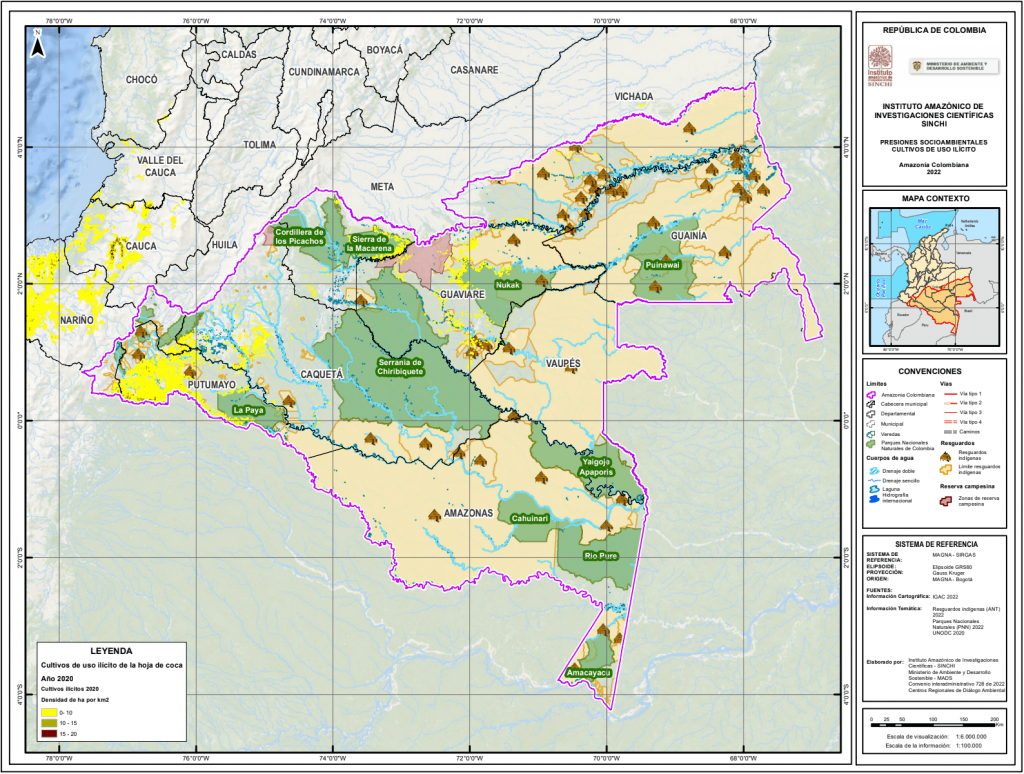Screen dimensions: 1024x774
Task: Click the AMAZONAS department label
Action: 468,513
